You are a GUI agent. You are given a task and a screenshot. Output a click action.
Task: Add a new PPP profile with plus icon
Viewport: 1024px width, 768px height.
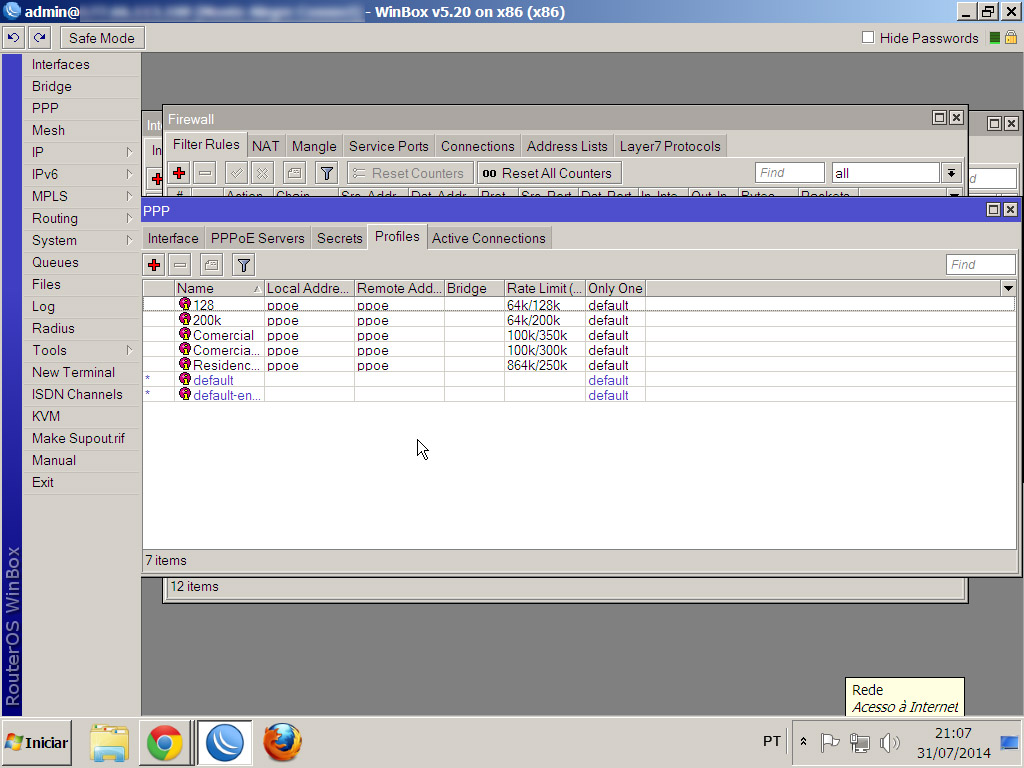(x=154, y=264)
